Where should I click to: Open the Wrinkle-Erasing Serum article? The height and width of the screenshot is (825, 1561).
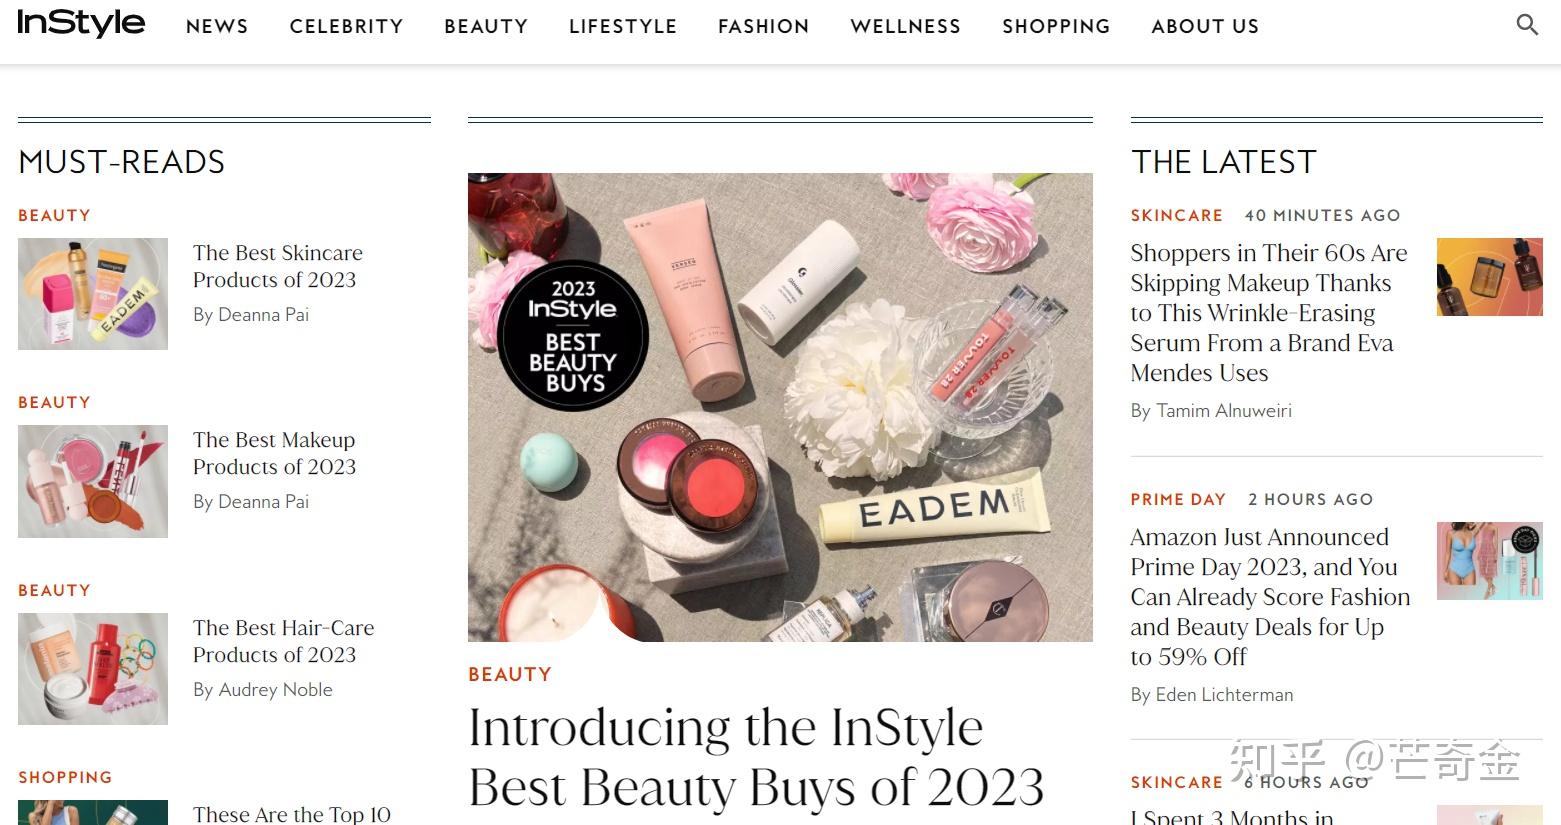pyautogui.click(x=1268, y=312)
